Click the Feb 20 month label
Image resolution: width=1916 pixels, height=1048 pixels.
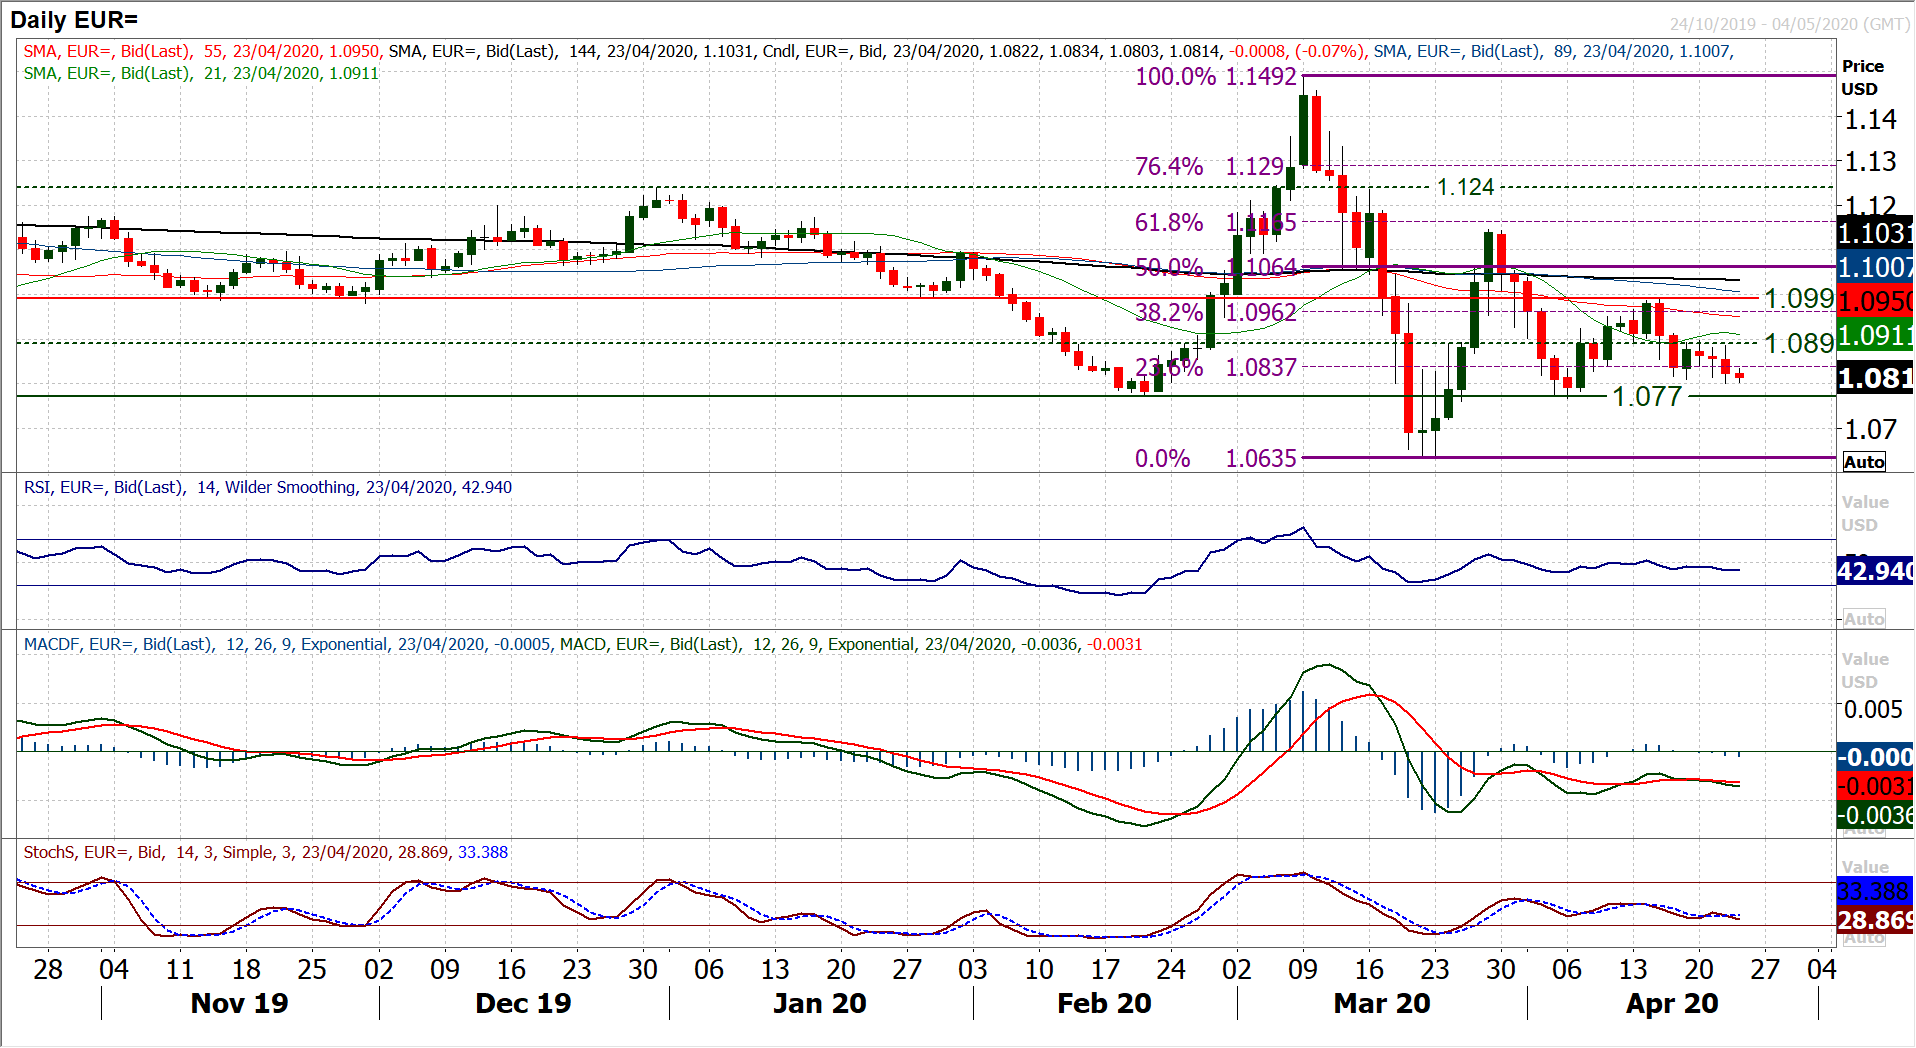coord(1104,1003)
